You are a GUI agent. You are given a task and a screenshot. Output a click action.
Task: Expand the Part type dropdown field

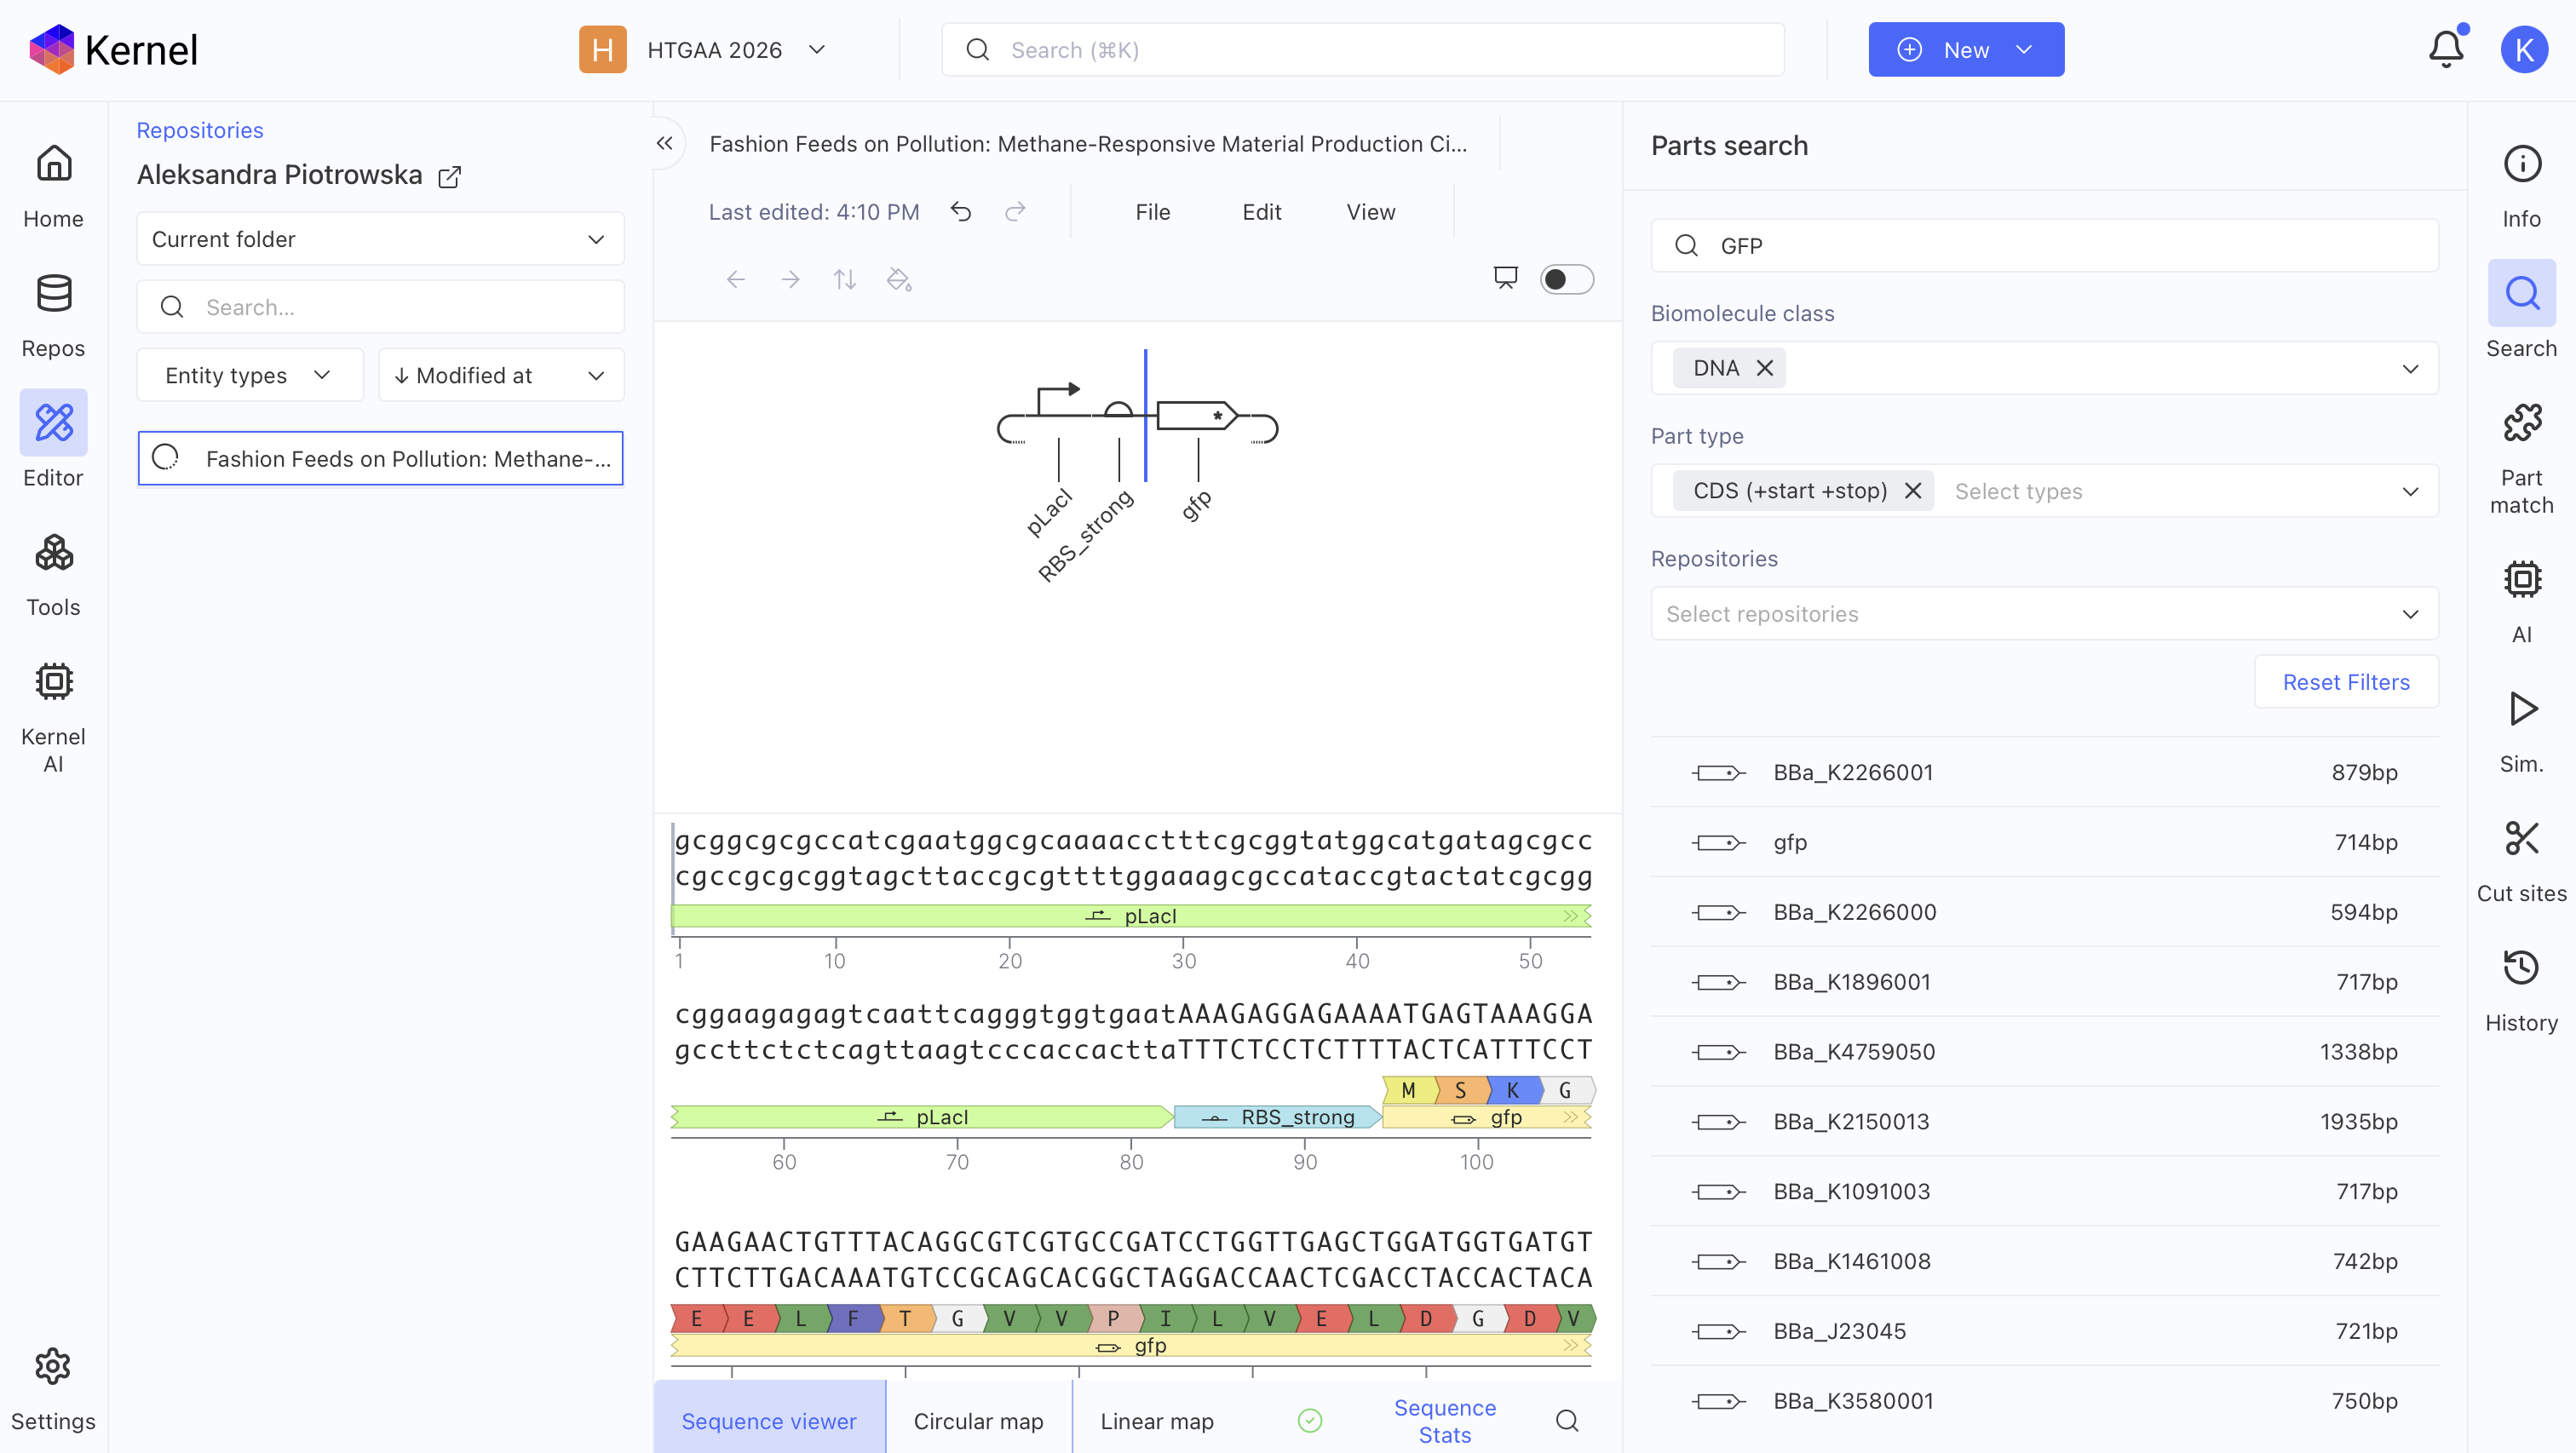2044,491
